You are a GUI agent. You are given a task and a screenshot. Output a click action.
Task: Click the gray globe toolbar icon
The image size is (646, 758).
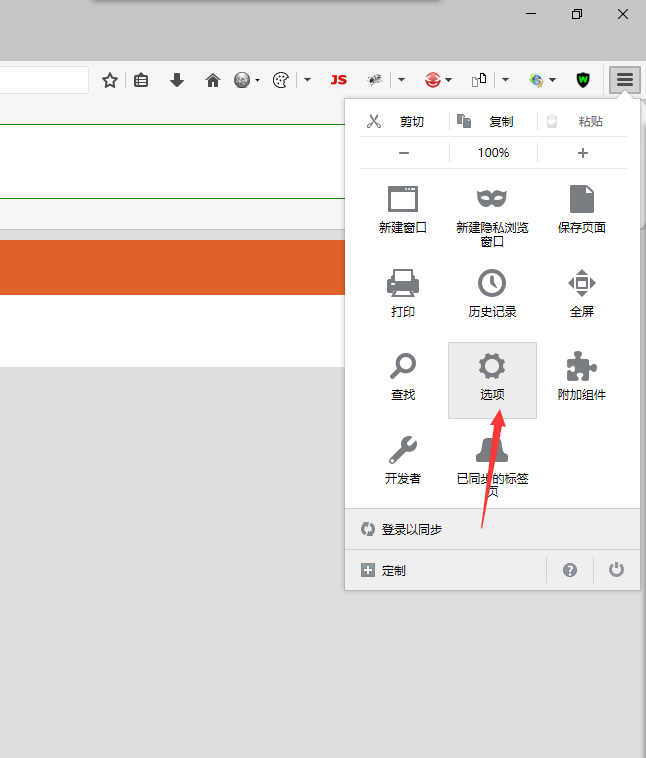point(242,80)
